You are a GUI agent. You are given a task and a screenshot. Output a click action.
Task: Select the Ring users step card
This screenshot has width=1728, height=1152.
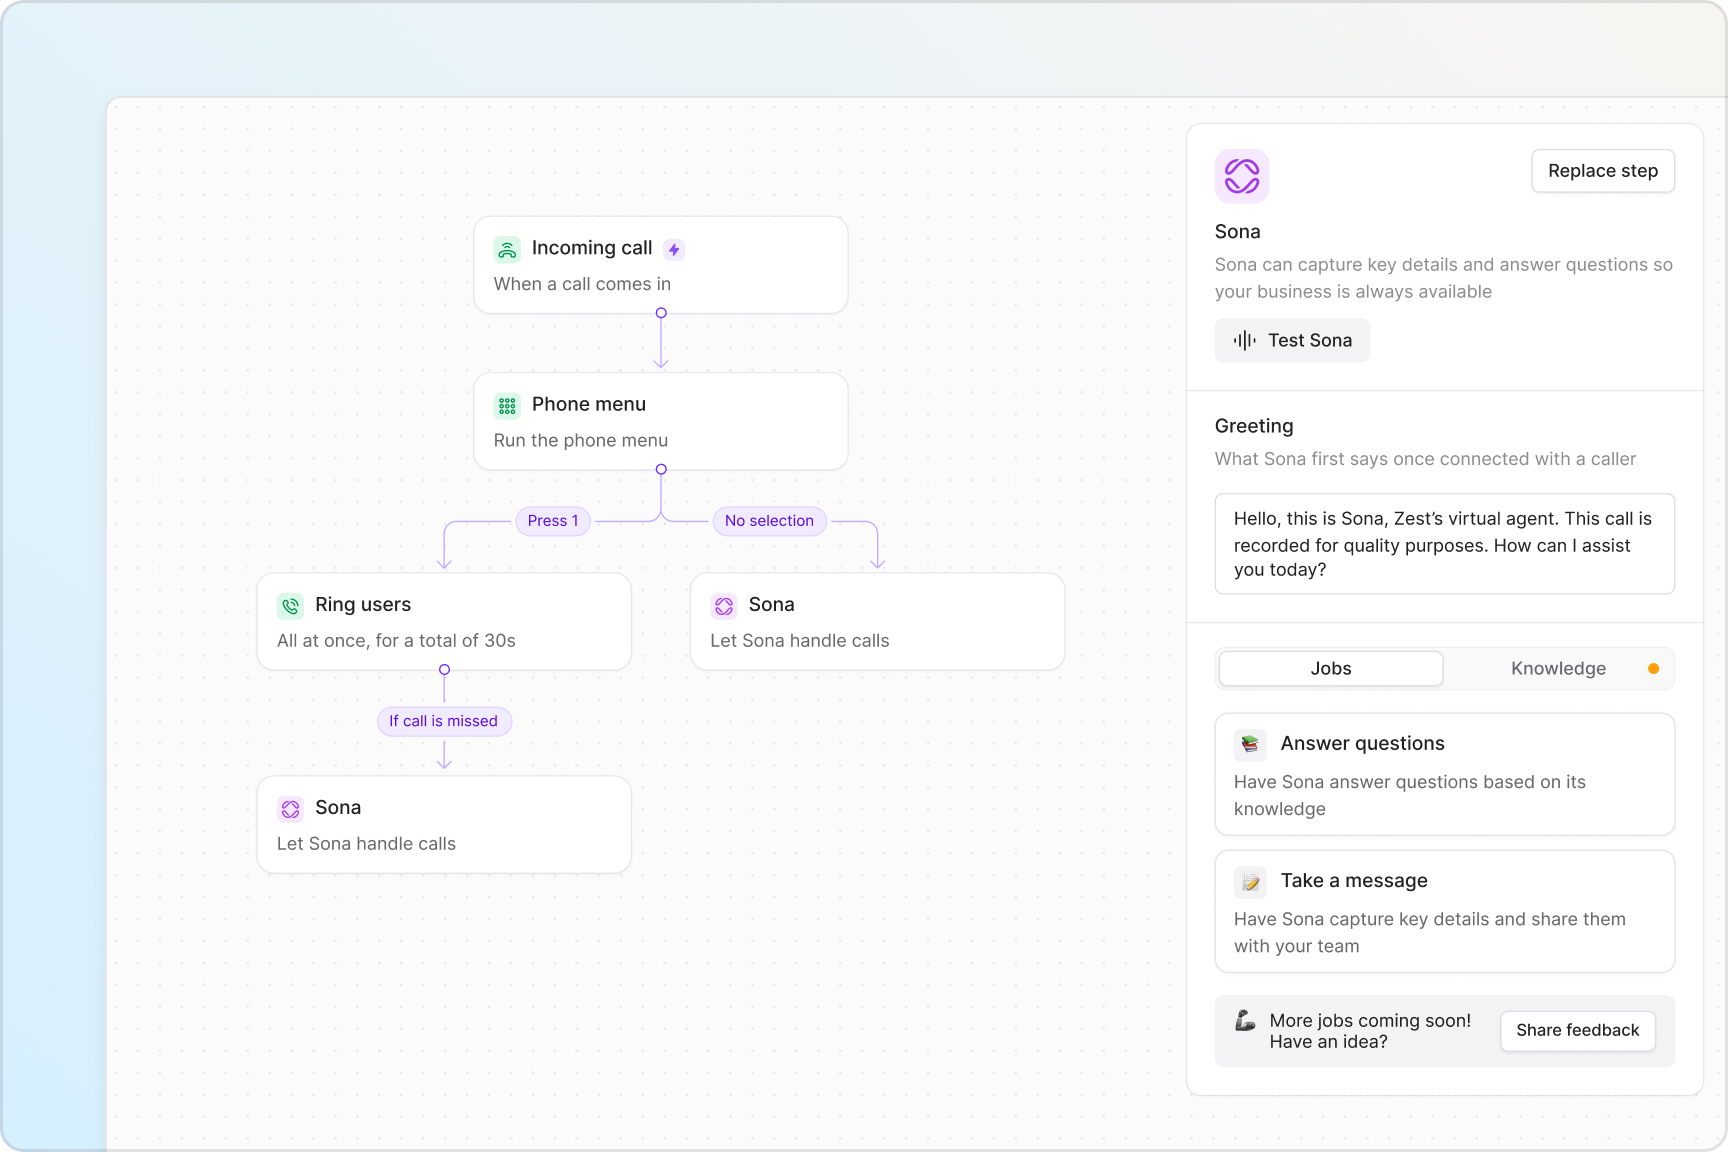point(444,621)
